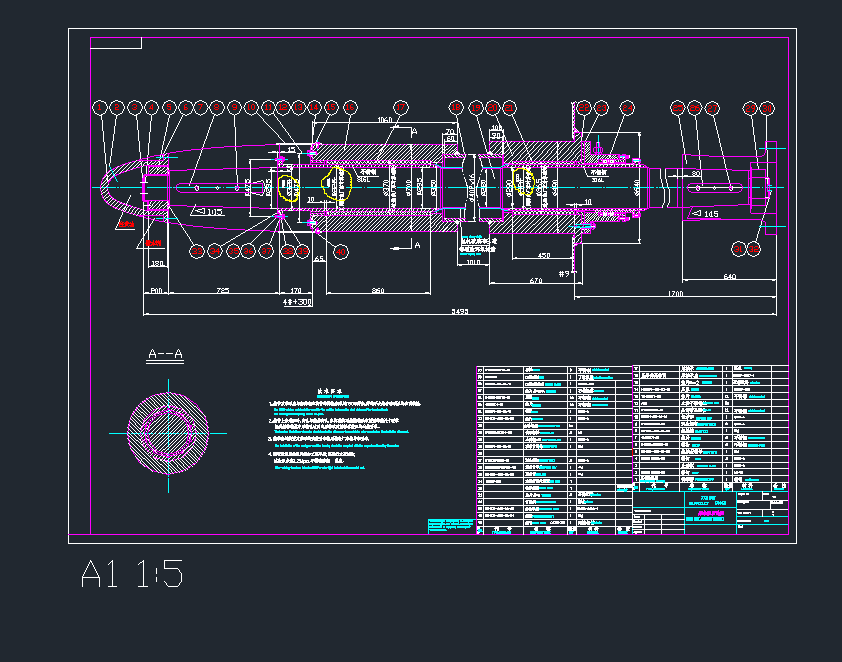Click the taper symbol labeled 105

click(206, 211)
